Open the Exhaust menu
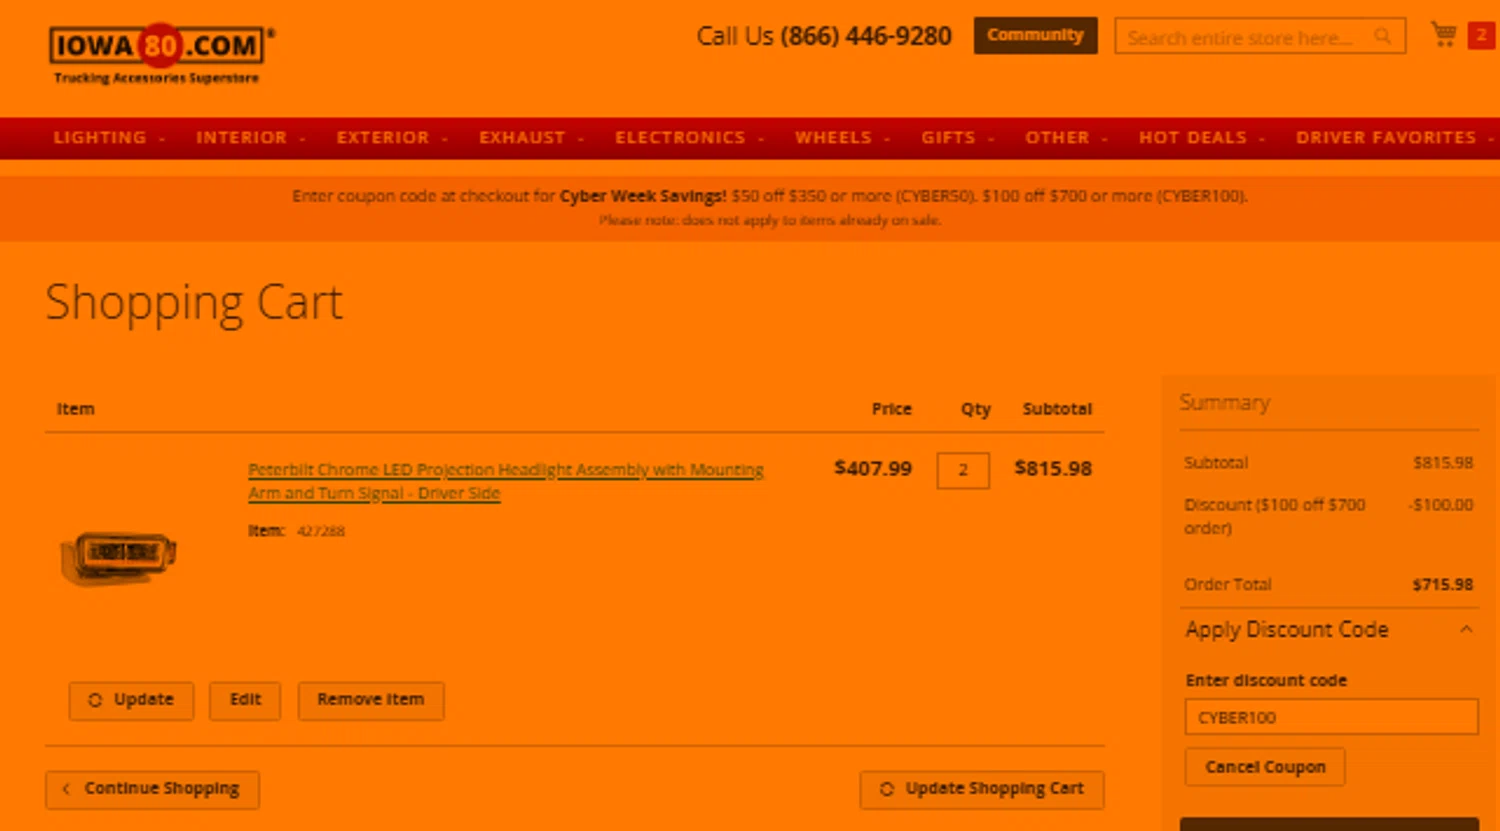This screenshot has width=1500, height=831. click(531, 138)
